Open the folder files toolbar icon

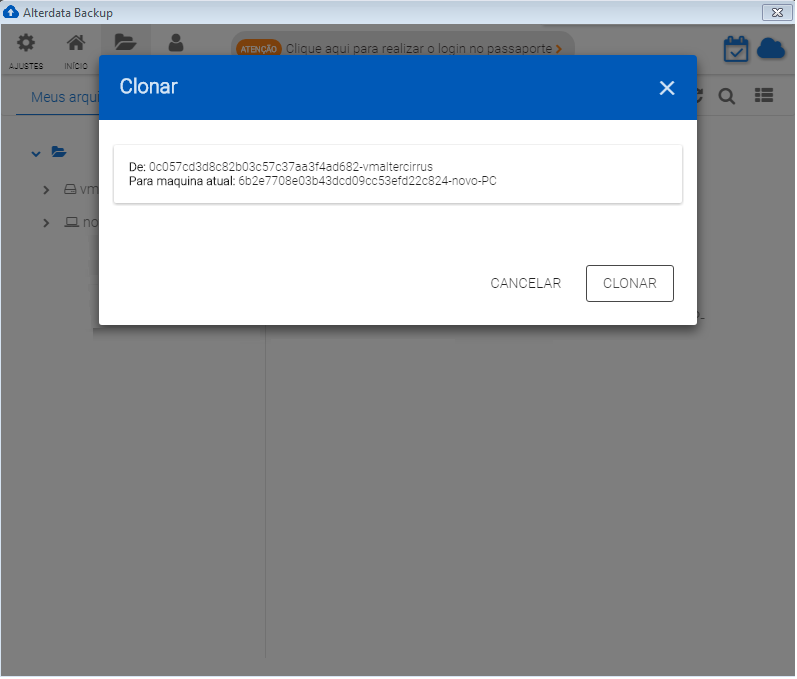[x=125, y=42]
